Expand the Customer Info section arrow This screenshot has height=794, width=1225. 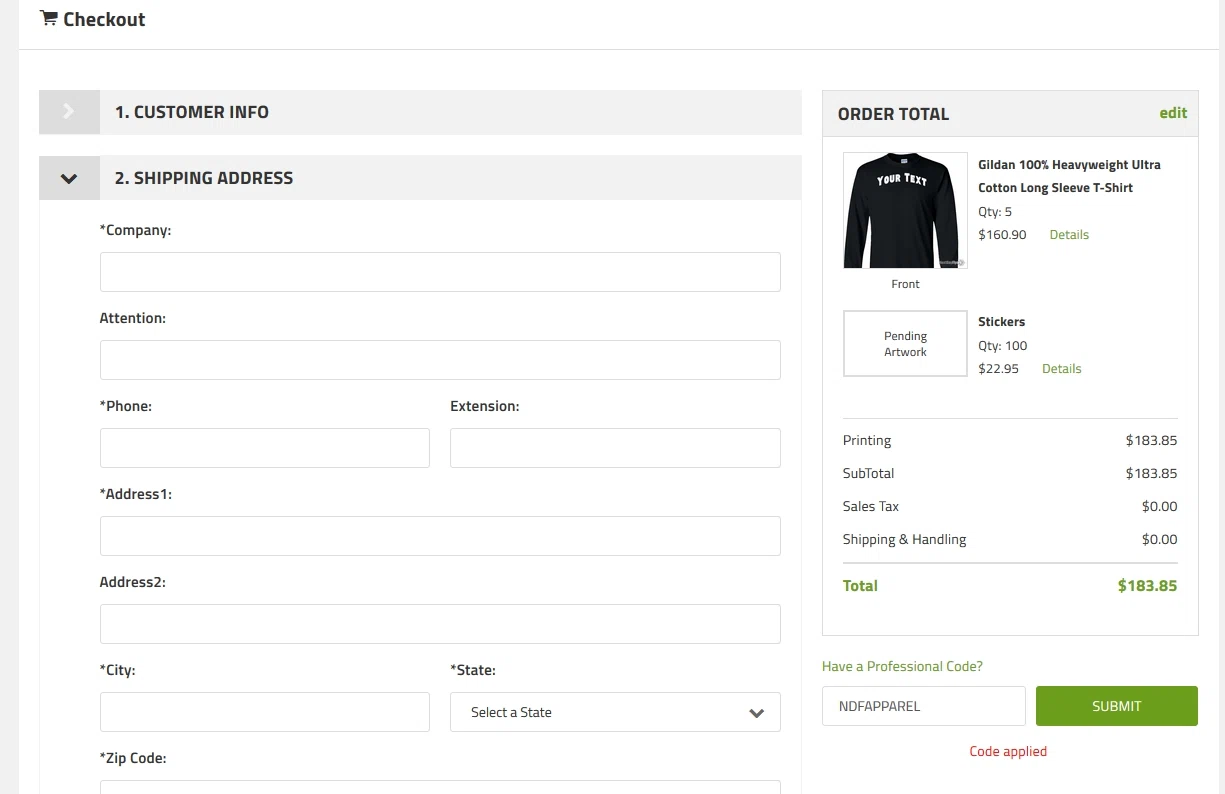pos(69,112)
